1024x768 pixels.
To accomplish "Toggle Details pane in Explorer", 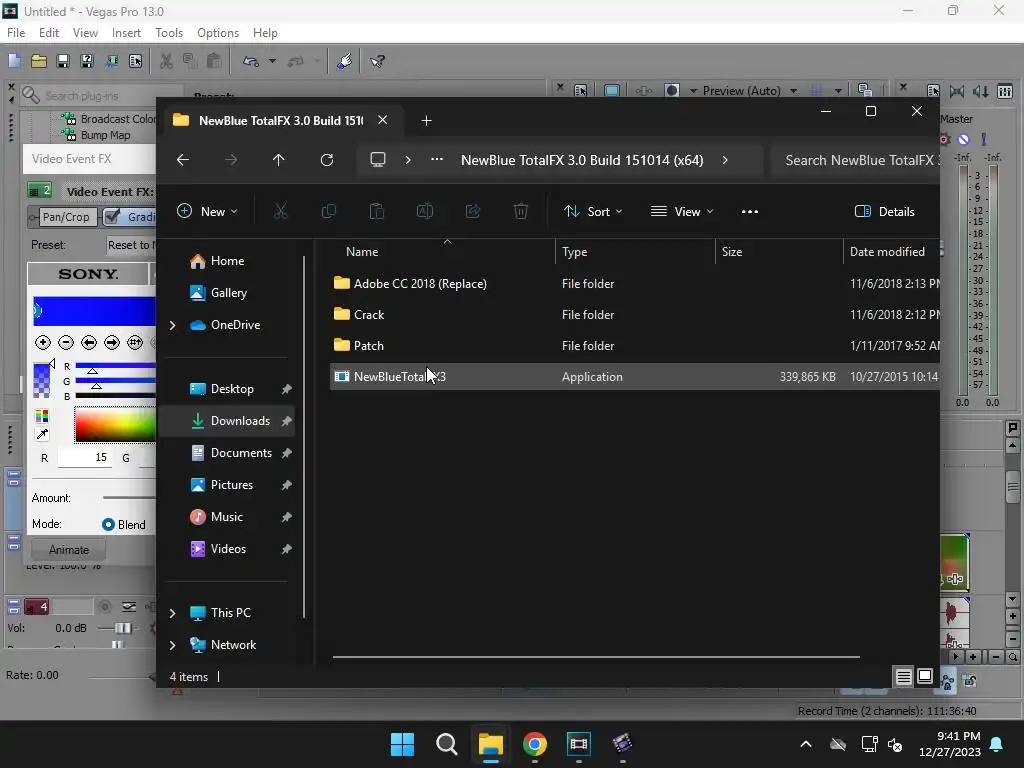I will 885,212.
